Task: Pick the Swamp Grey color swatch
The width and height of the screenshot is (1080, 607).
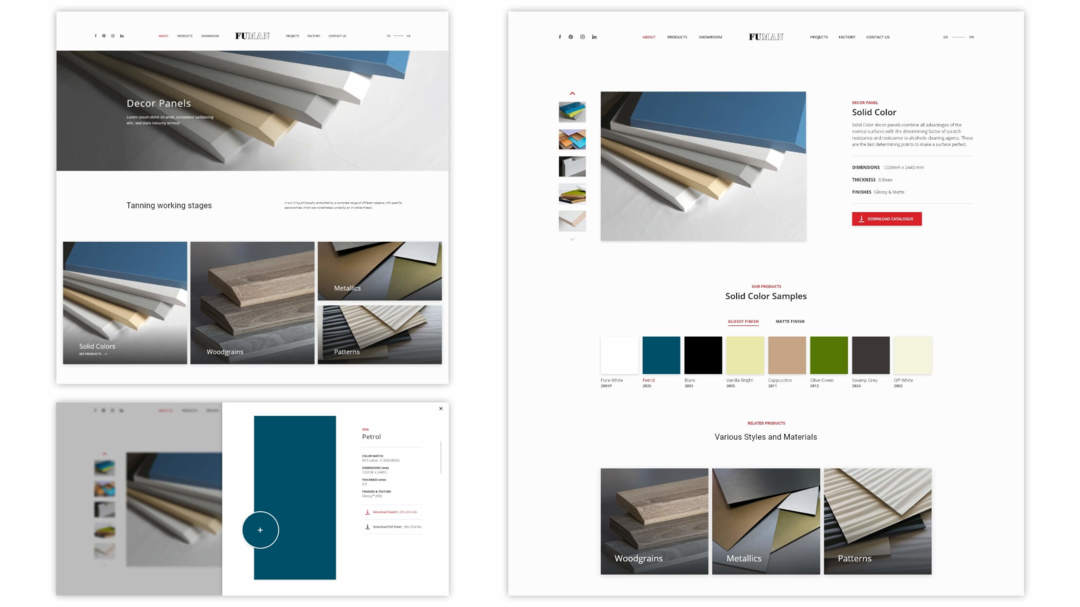Action: coord(871,356)
